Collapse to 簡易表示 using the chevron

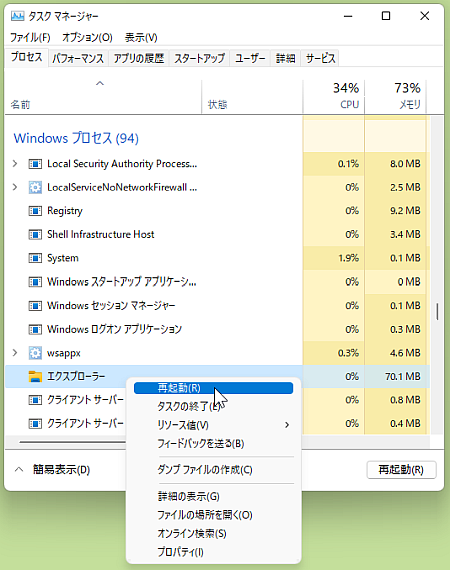click(19, 469)
